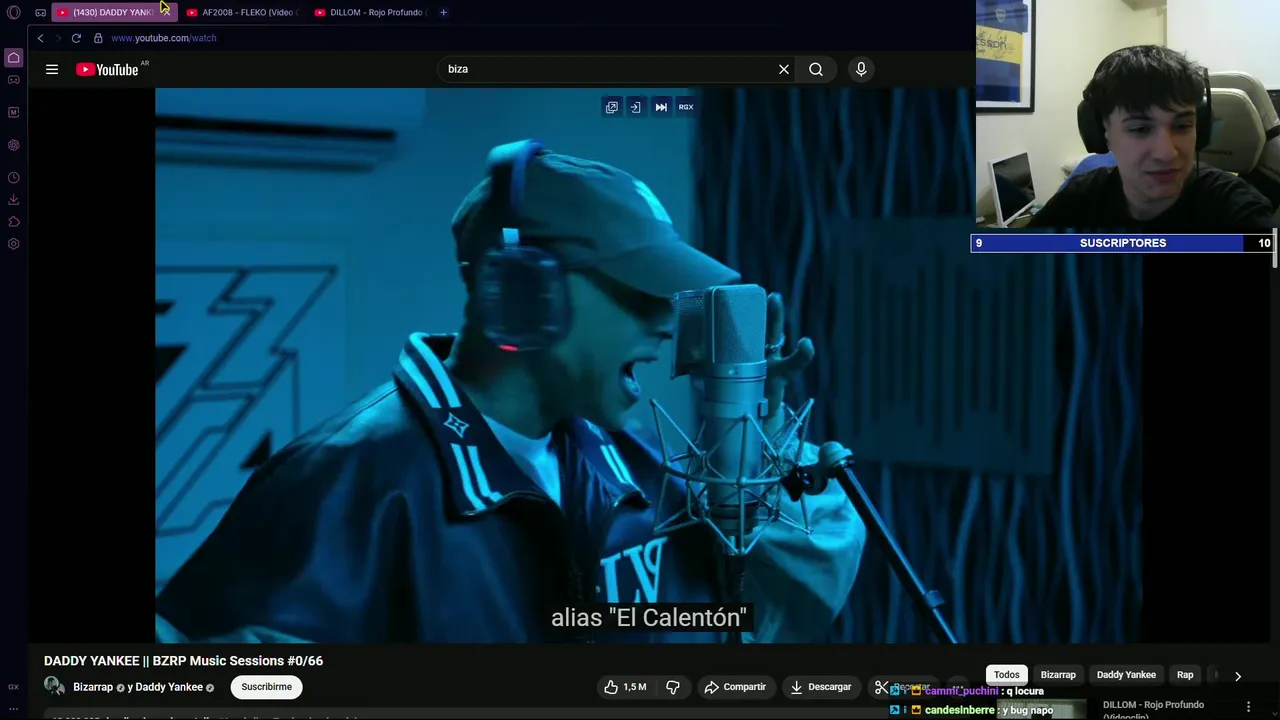Click the SUSCRIPTORES goal progress bar
The width and height of the screenshot is (1280, 720).
pos(1122,243)
